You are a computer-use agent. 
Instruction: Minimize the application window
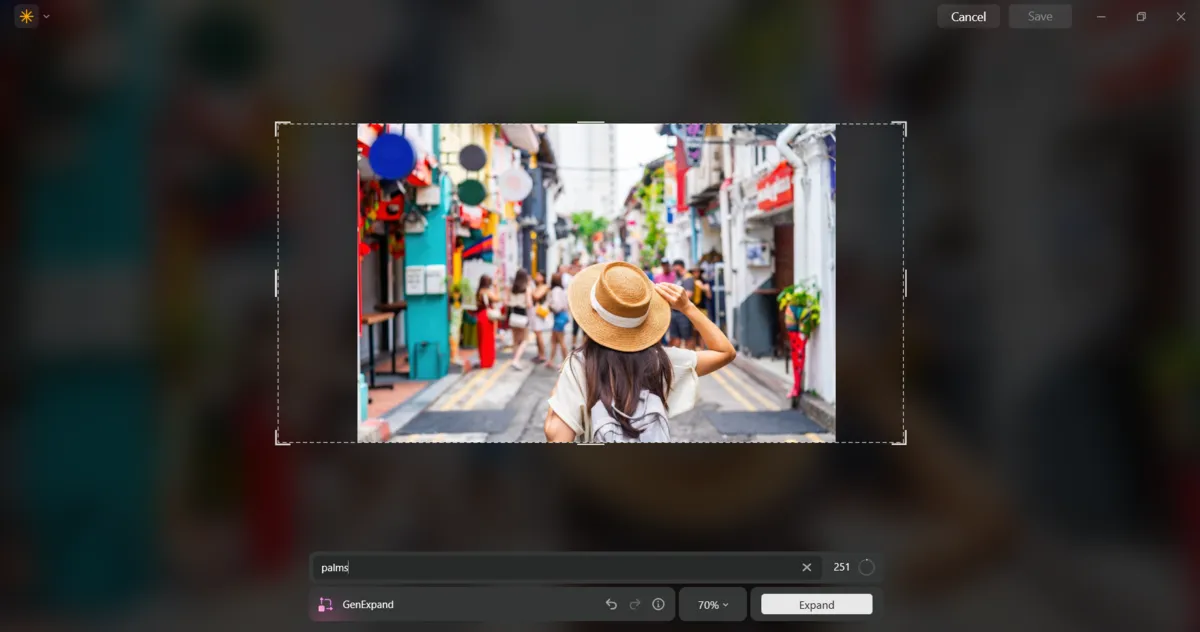1099,16
